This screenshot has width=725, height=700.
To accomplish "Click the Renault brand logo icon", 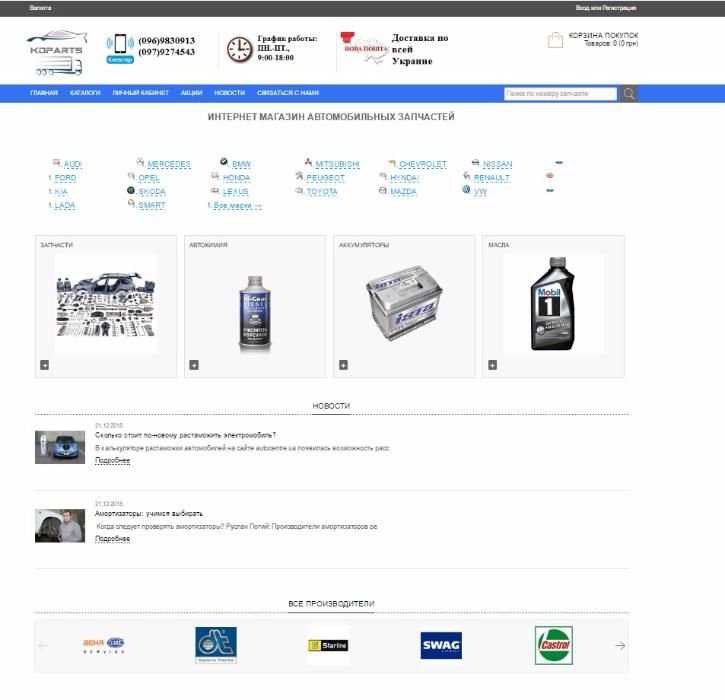I will (467, 176).
